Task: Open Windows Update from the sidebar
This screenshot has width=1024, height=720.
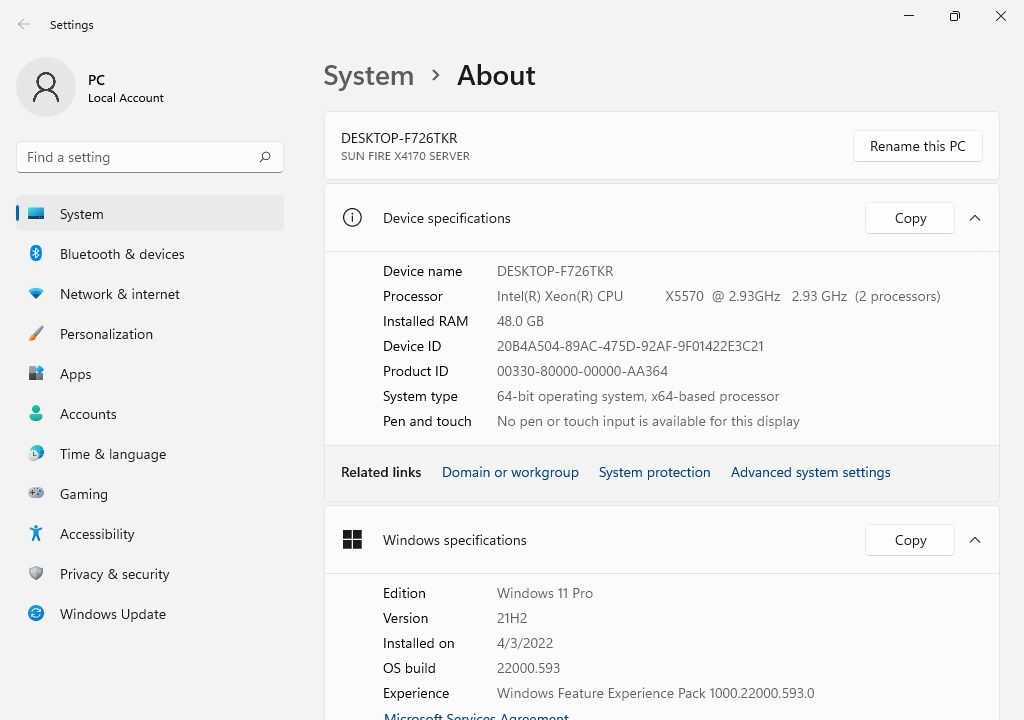Action: point(112,614)
